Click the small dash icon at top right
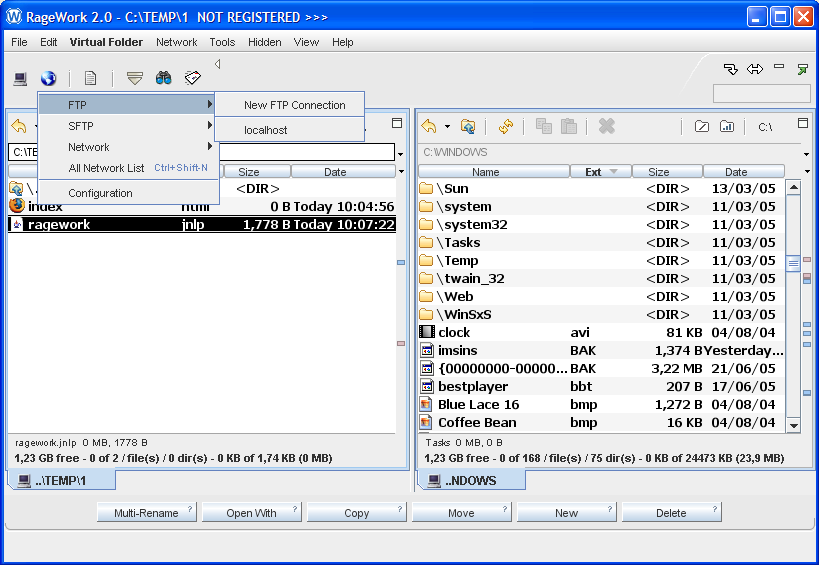This screenshot has width=819, height=565. pos(779,67)
